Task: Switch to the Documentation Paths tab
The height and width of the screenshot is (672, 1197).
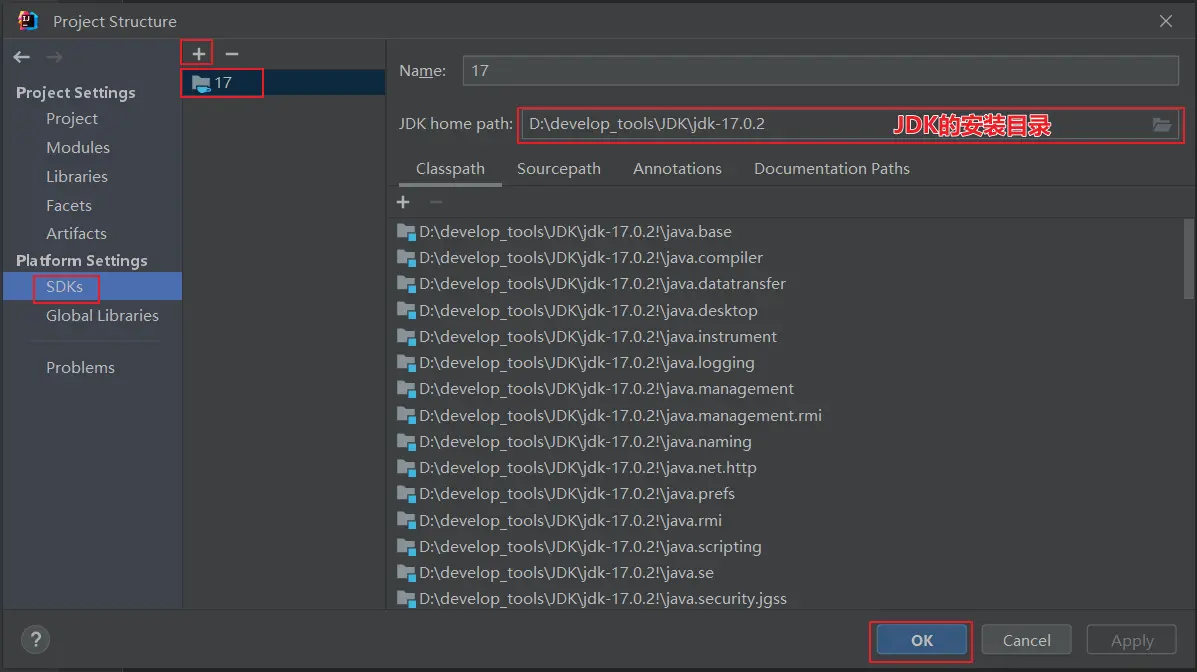Action: click(831, 169)
